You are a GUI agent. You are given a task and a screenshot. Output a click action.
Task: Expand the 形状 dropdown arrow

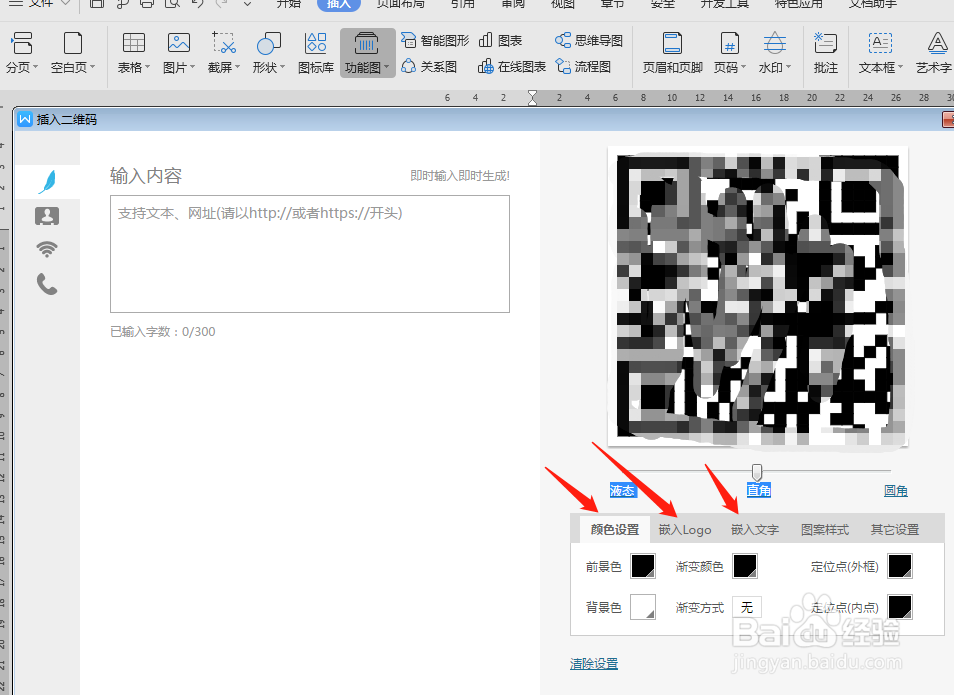282,67
